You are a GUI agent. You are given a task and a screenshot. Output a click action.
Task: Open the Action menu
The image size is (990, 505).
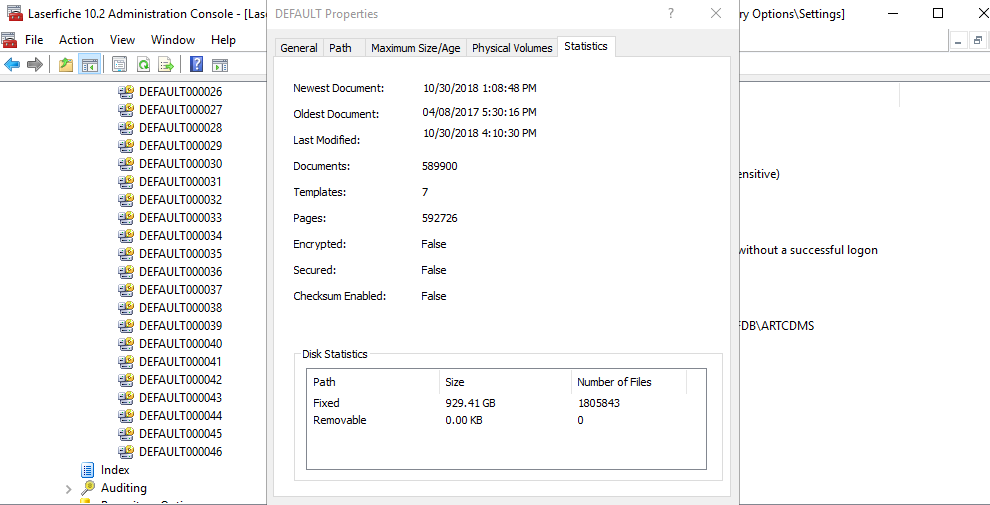click(x=76, y=40)
